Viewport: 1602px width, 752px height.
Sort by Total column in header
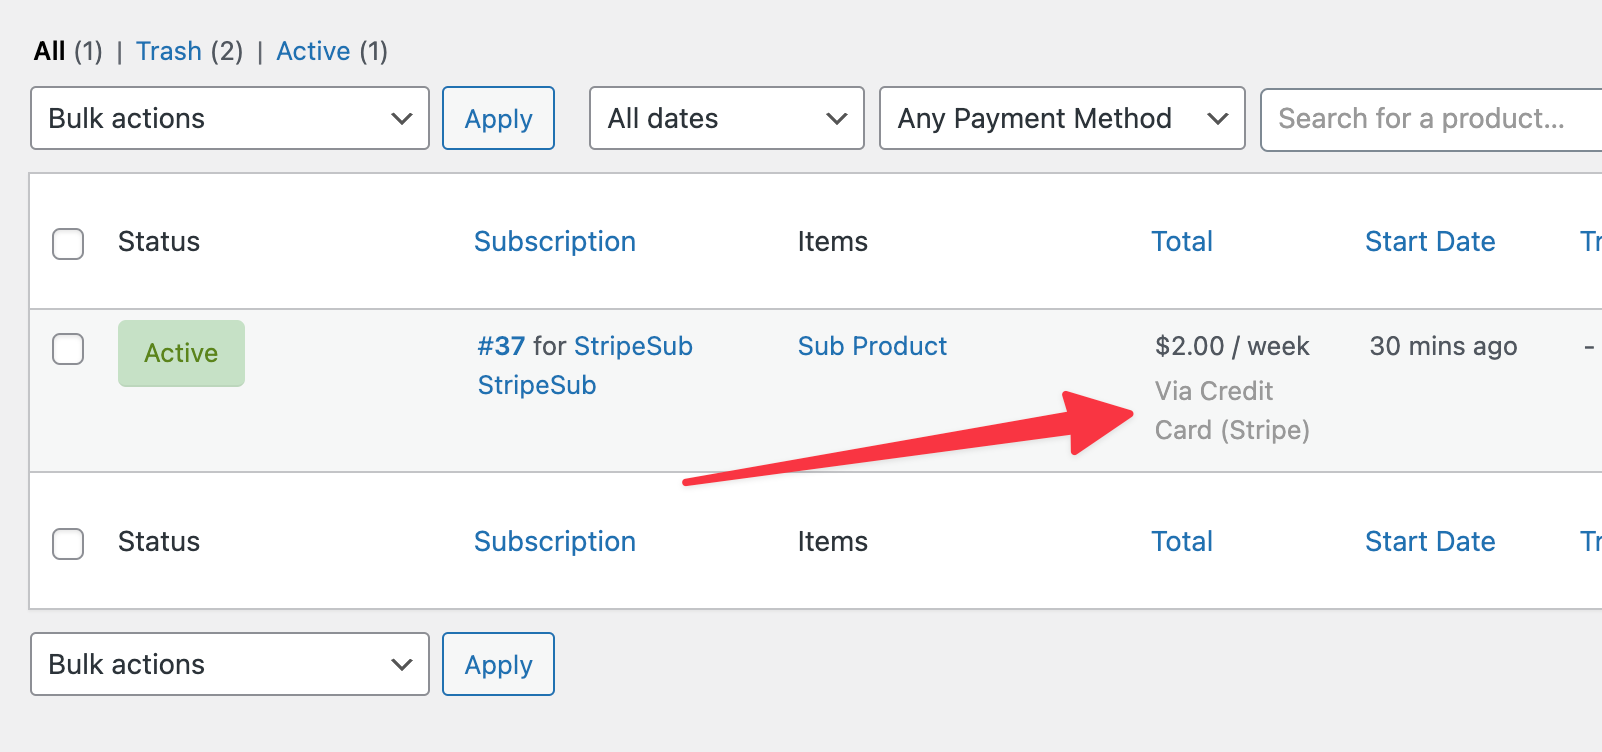1182,242
